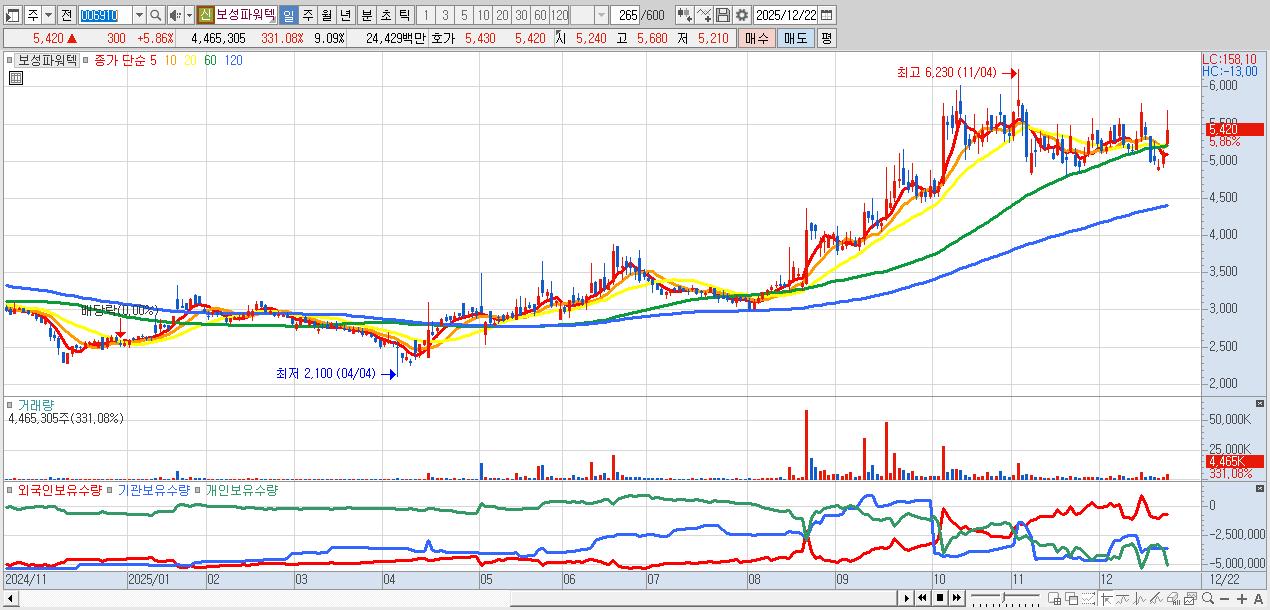Open the 주 market type dropdown arrow
1270x610 pixels.
pos(48,15)
